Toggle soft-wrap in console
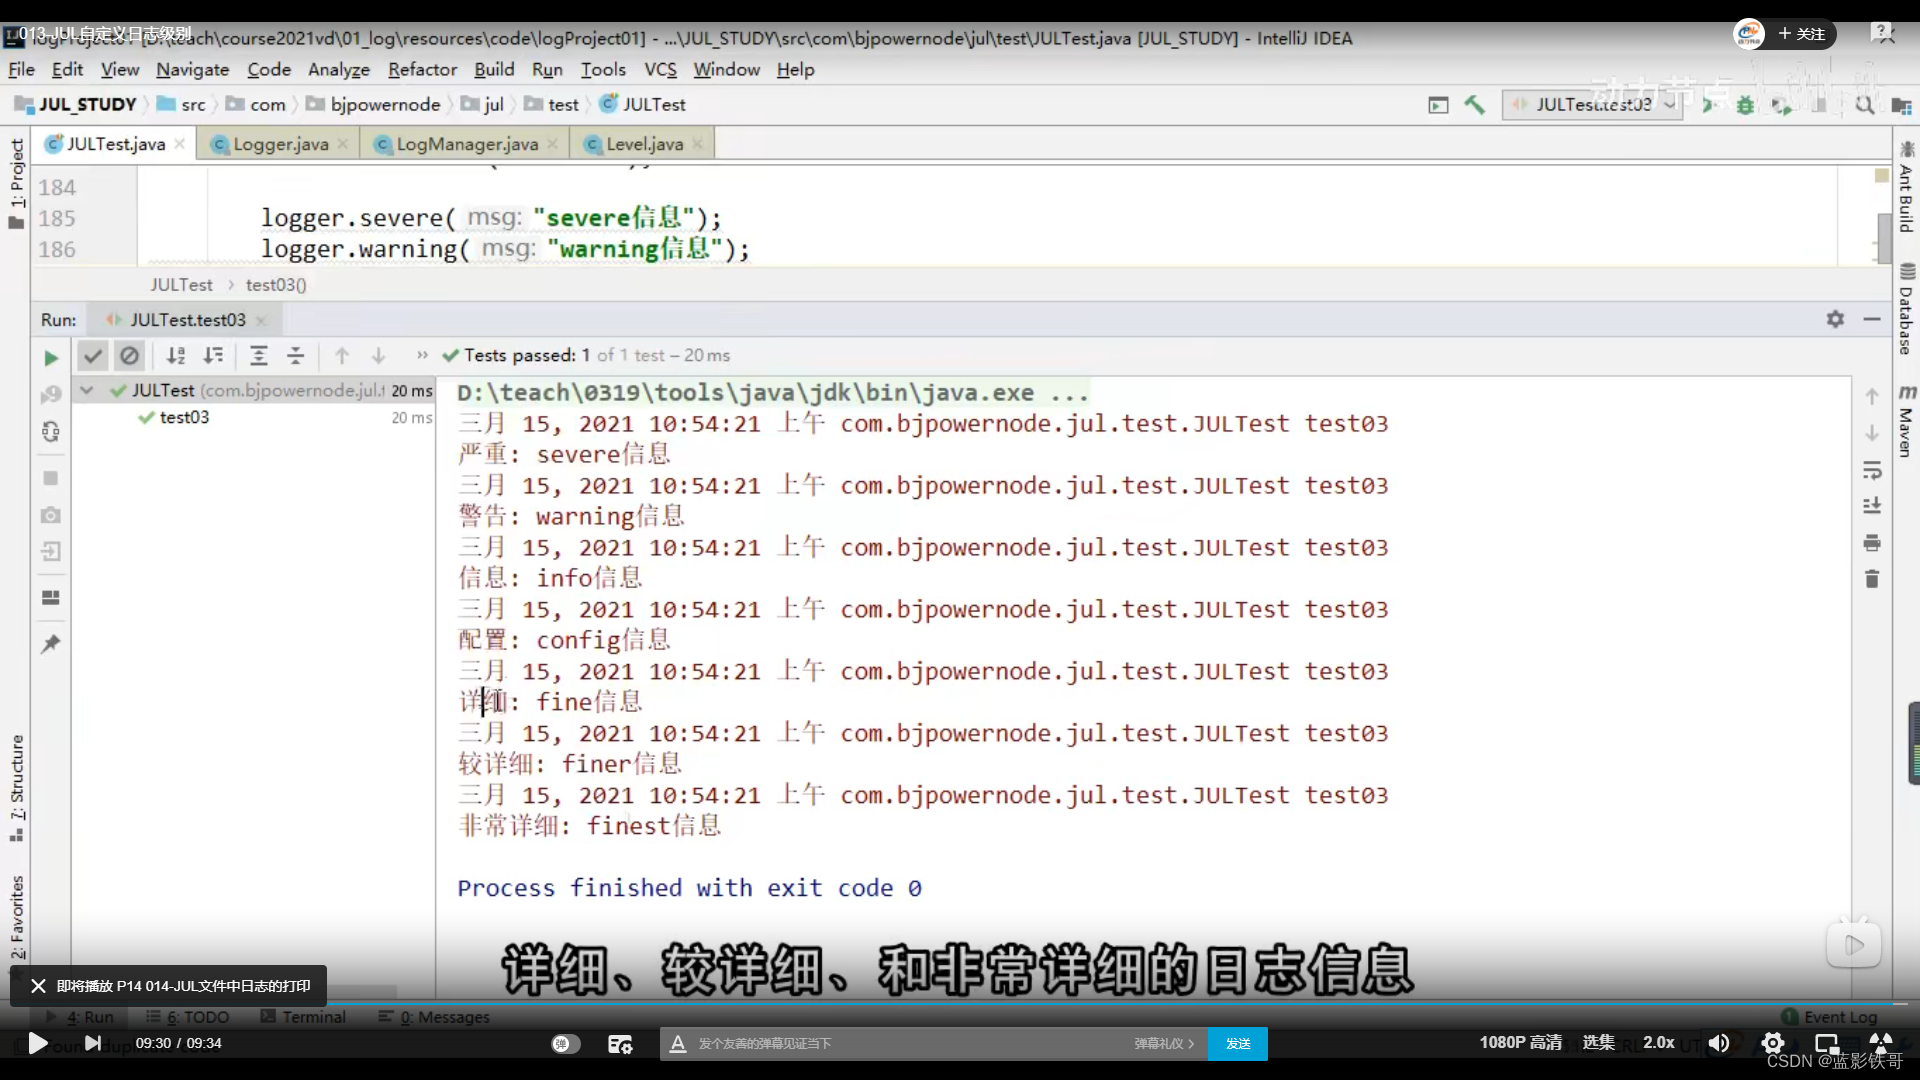 click(x=1872, y=470)
